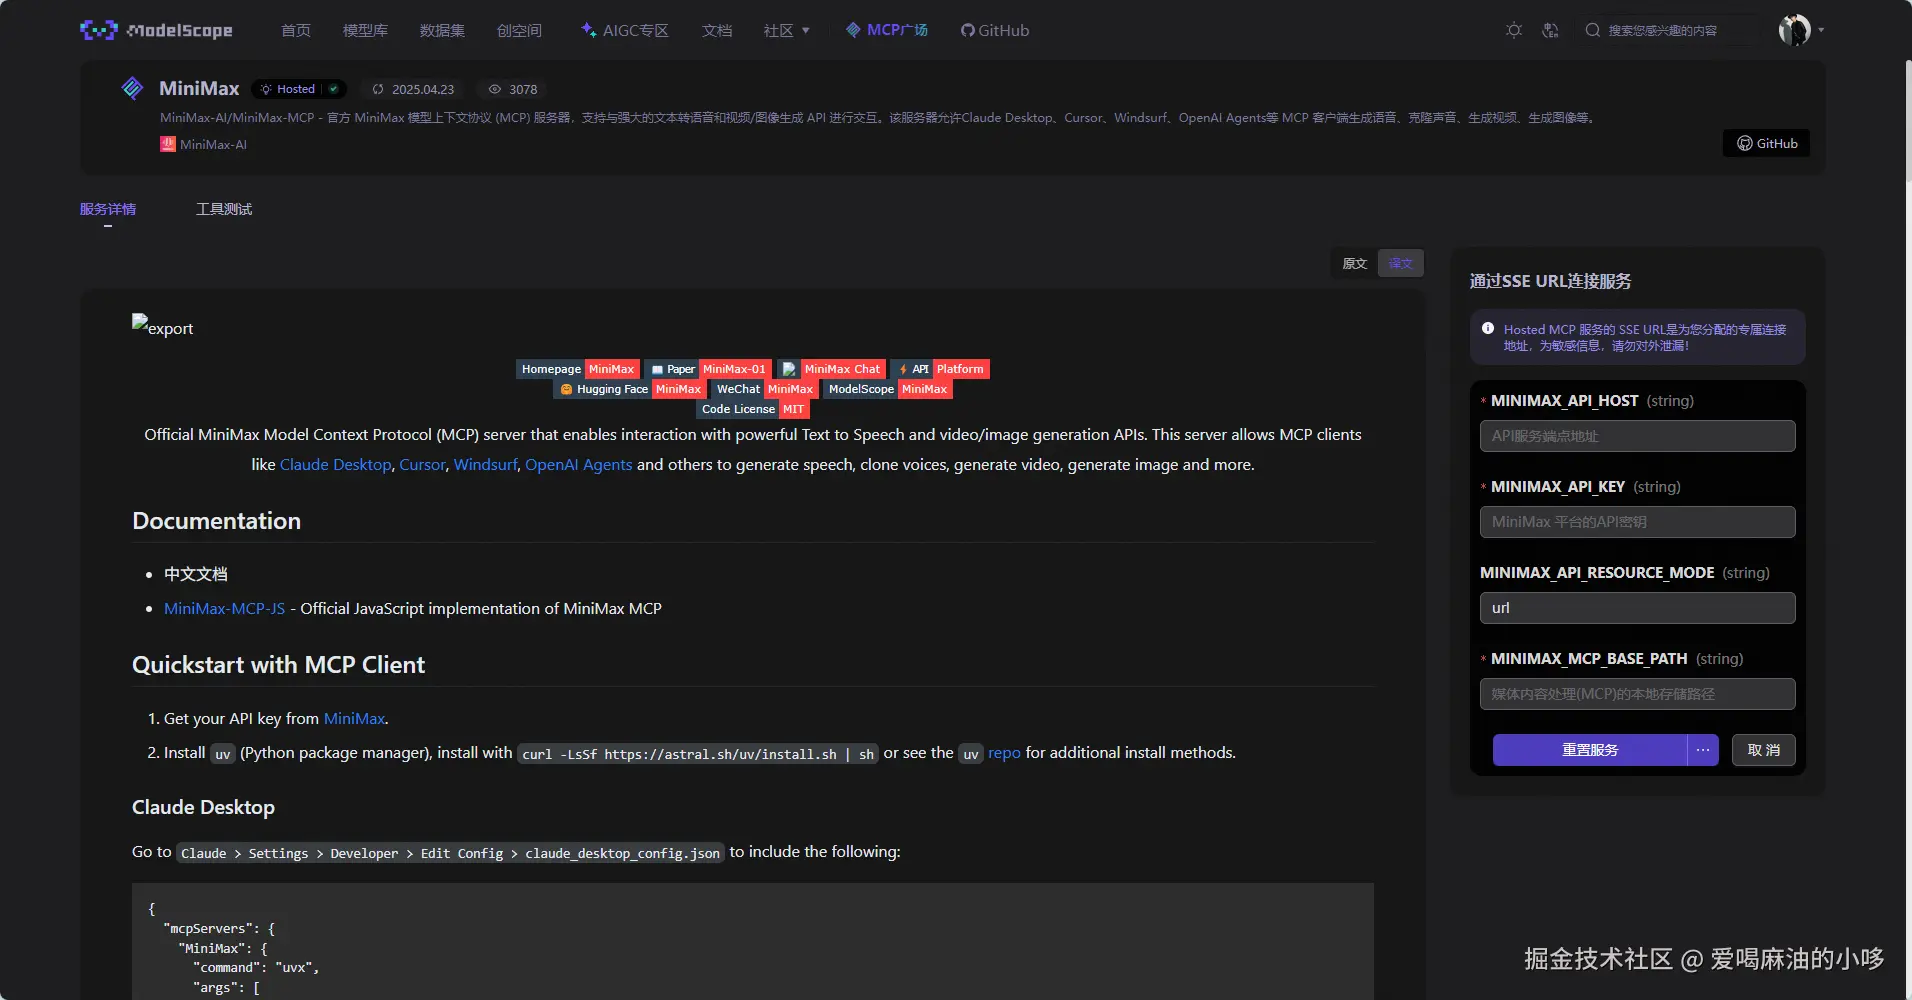The height and width of the screenshot is (1000, 1912).
Task: Click the Quickstart with MCP Client heading
Action: pos(278,665)
